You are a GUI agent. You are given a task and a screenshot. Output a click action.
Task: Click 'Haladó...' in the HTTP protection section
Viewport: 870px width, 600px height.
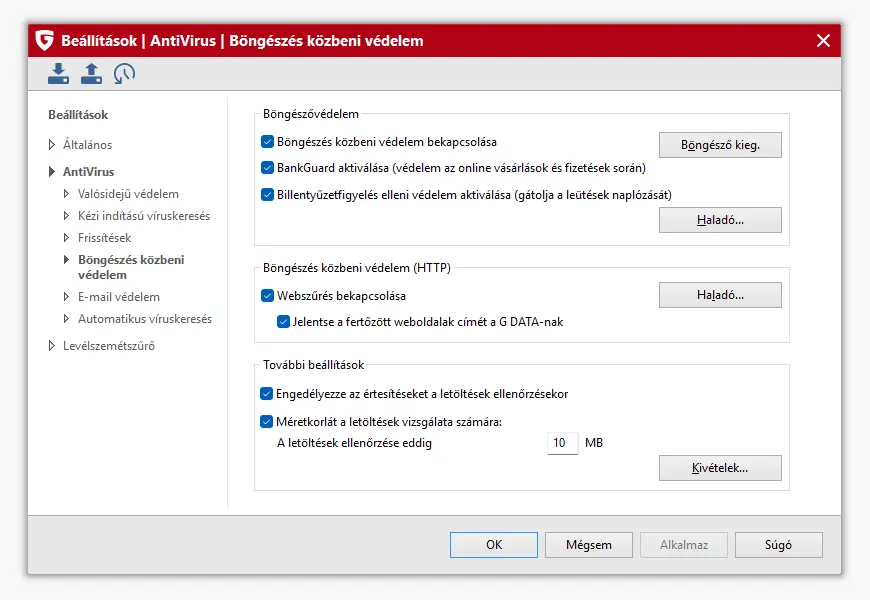[720, 295]
